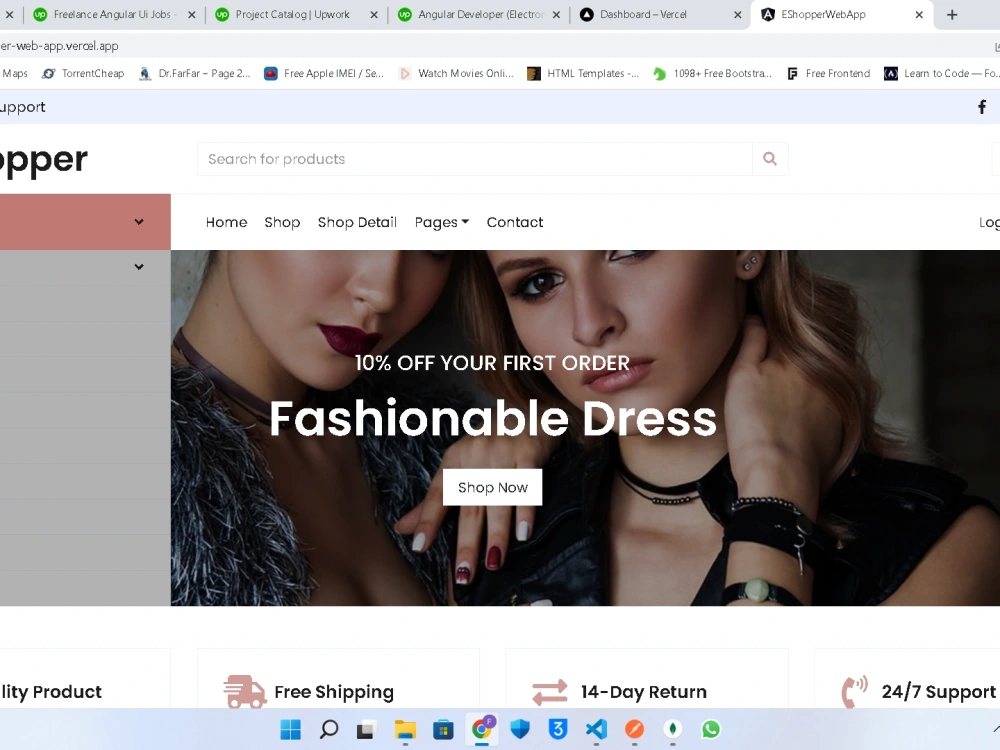Viewport: 1000px width, 750px height.
Task: Click the browser address bar URL
Action: pyautogui.click(x=59, y=46)
